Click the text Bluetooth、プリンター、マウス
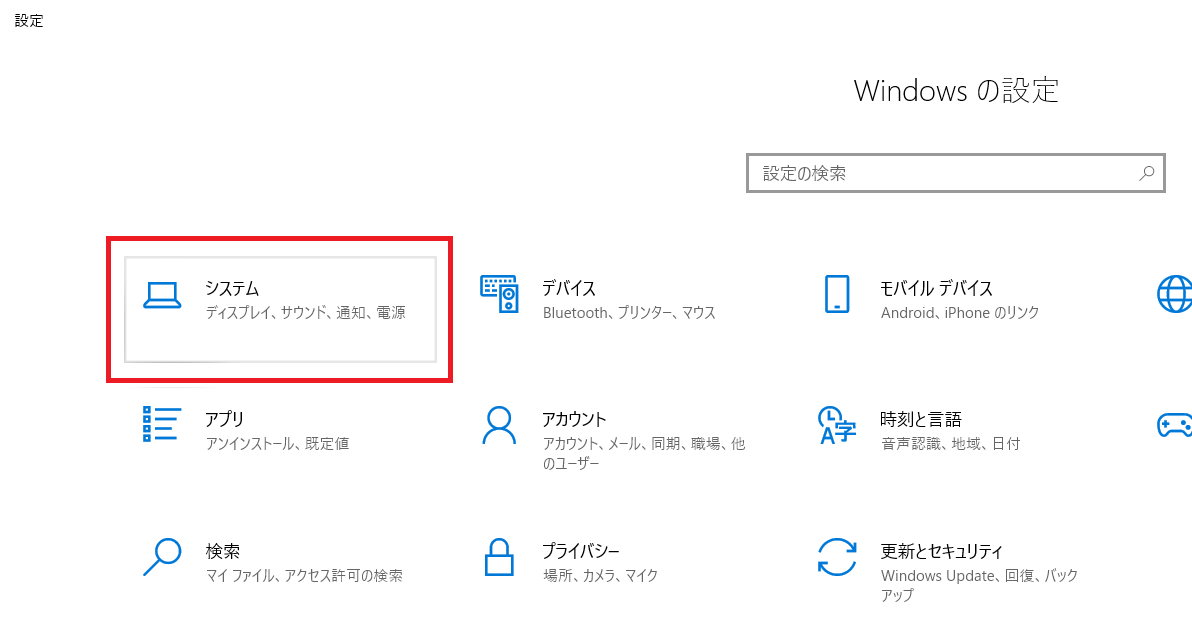The width and height of the screenshot is (1192, 636). pos(629,312)
